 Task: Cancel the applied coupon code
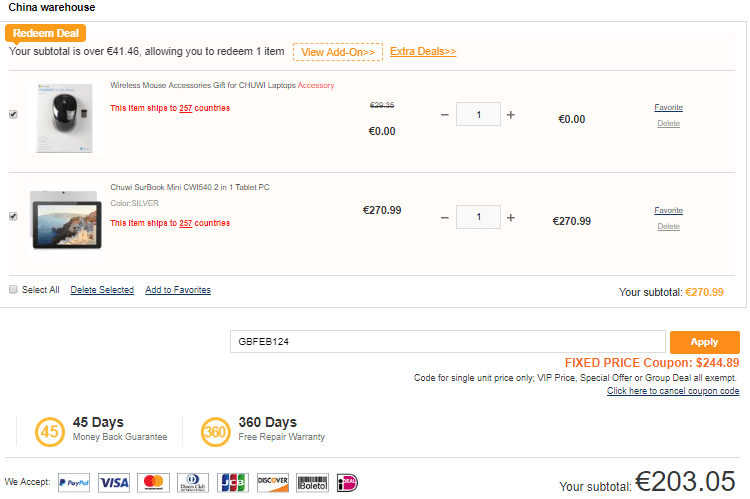672,391
